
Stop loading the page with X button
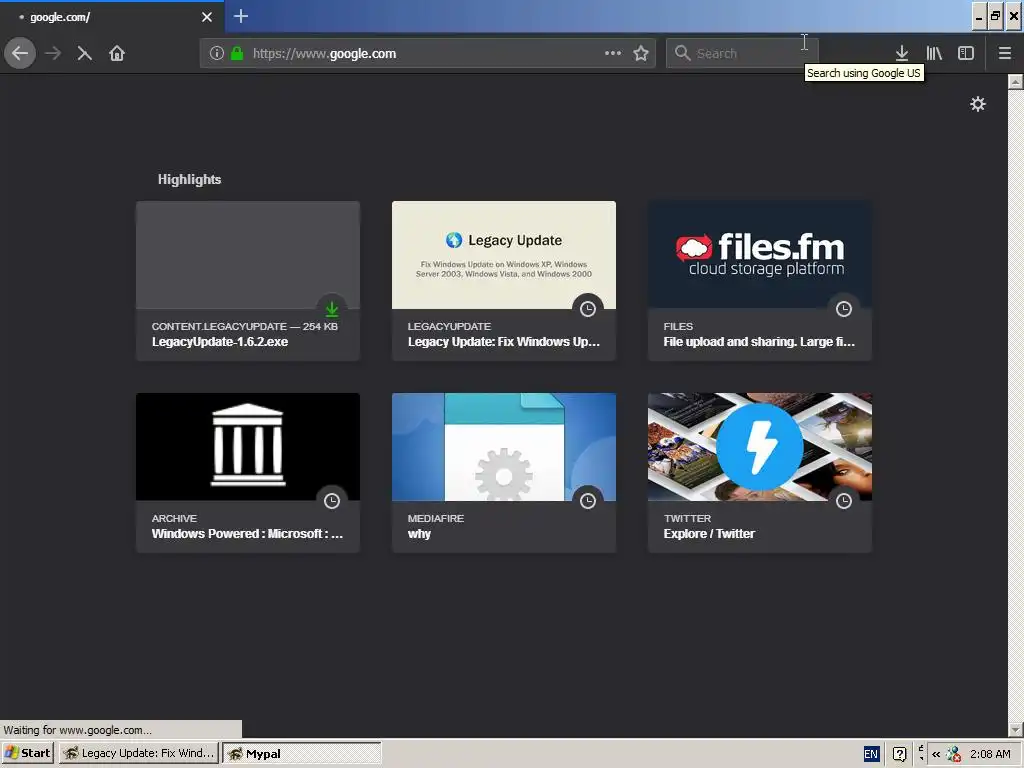tap(84, 53)
